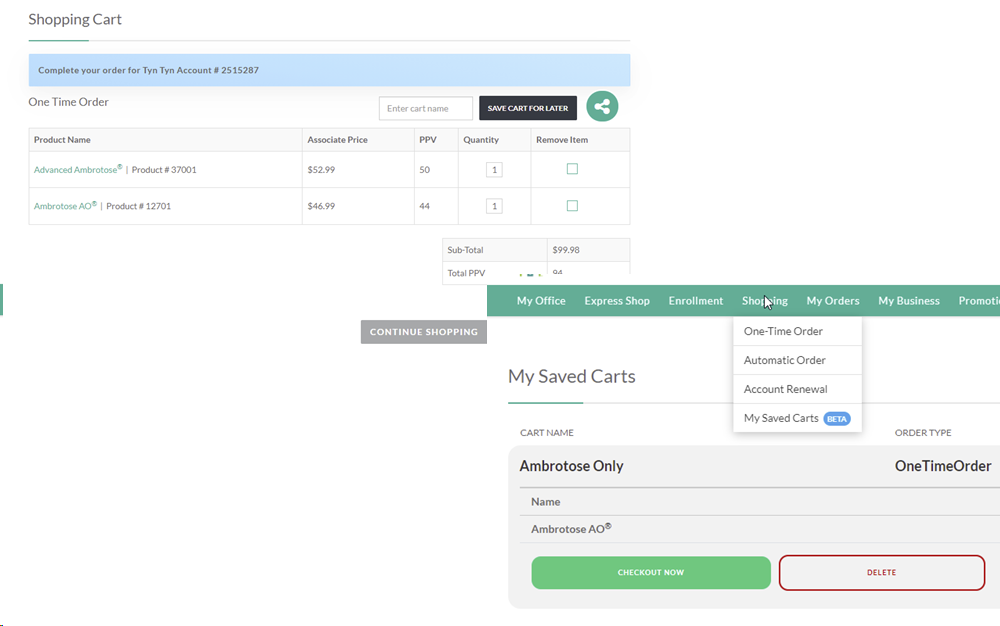This screenshot has height=626, width=1000.
Task: Click the Enter cart name field
Action: coord(425,108)
